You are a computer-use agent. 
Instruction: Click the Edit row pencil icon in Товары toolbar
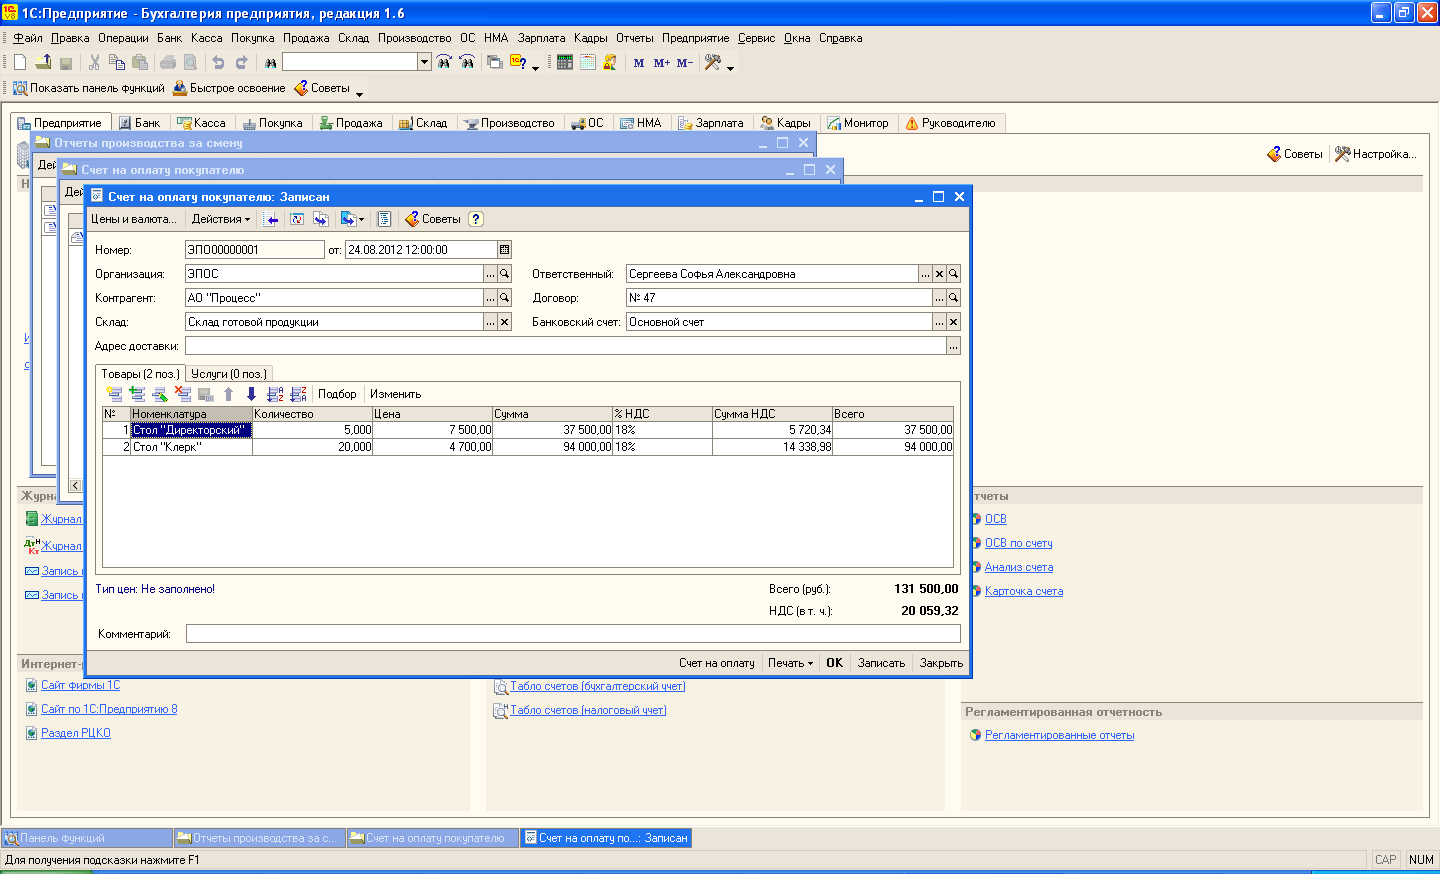[x=160, y=394]
